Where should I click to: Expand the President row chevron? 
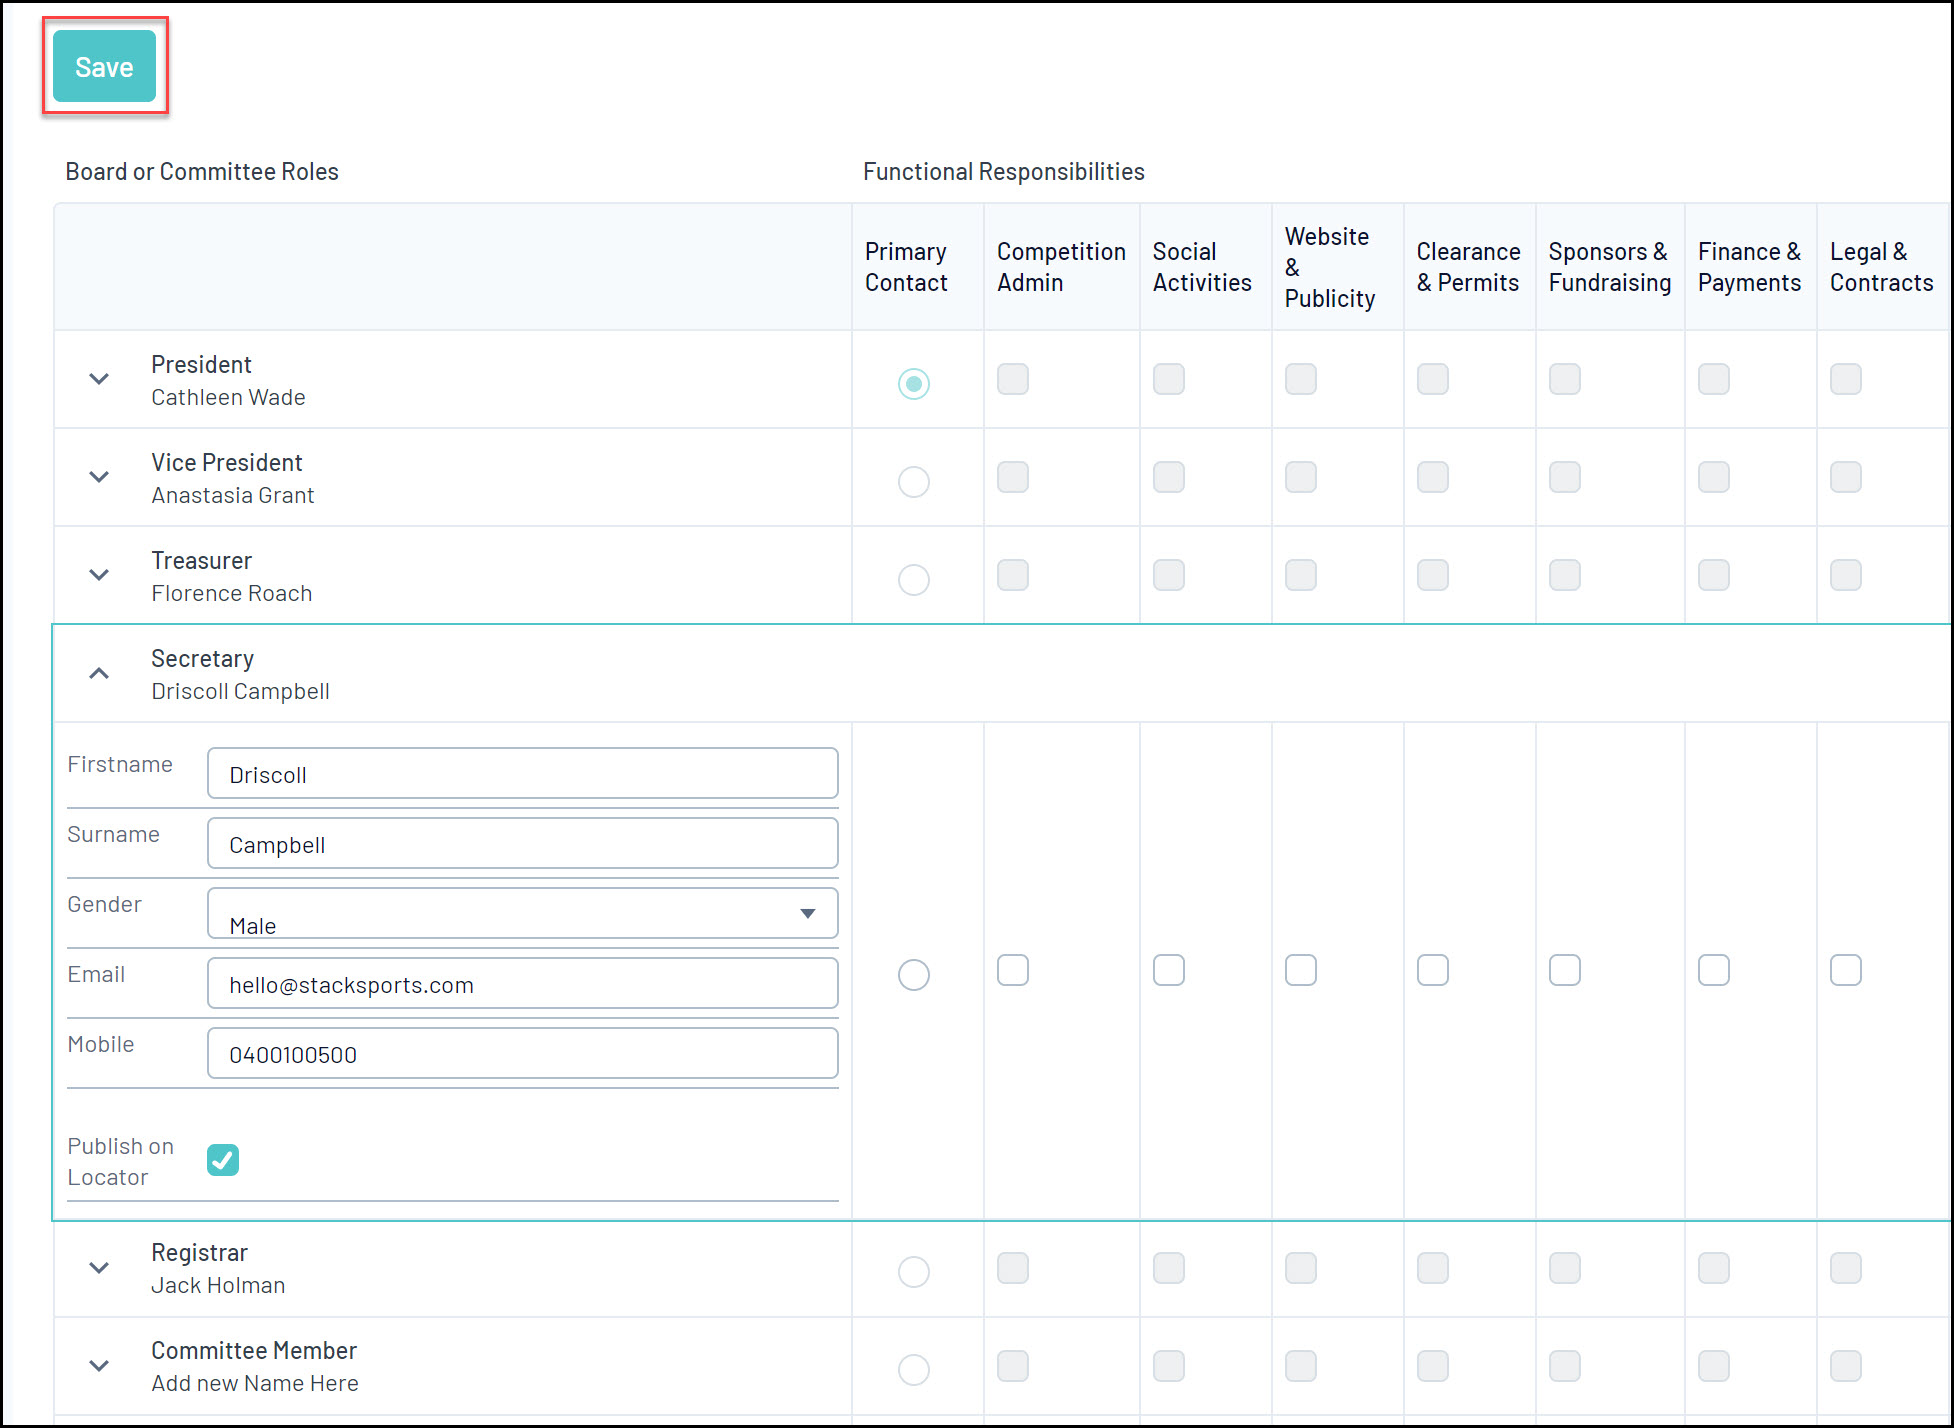coord(99,379)
